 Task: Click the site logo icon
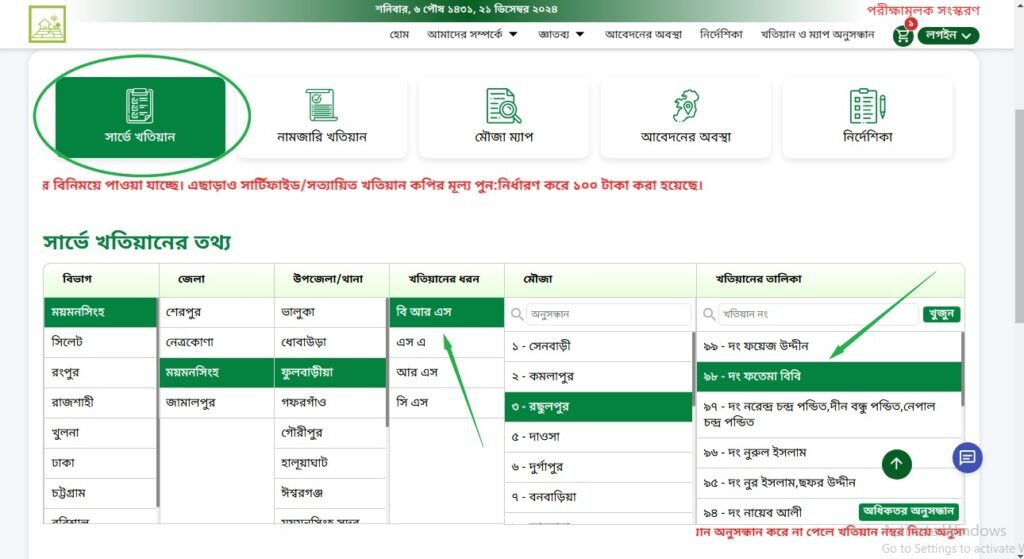click(47, 24)
